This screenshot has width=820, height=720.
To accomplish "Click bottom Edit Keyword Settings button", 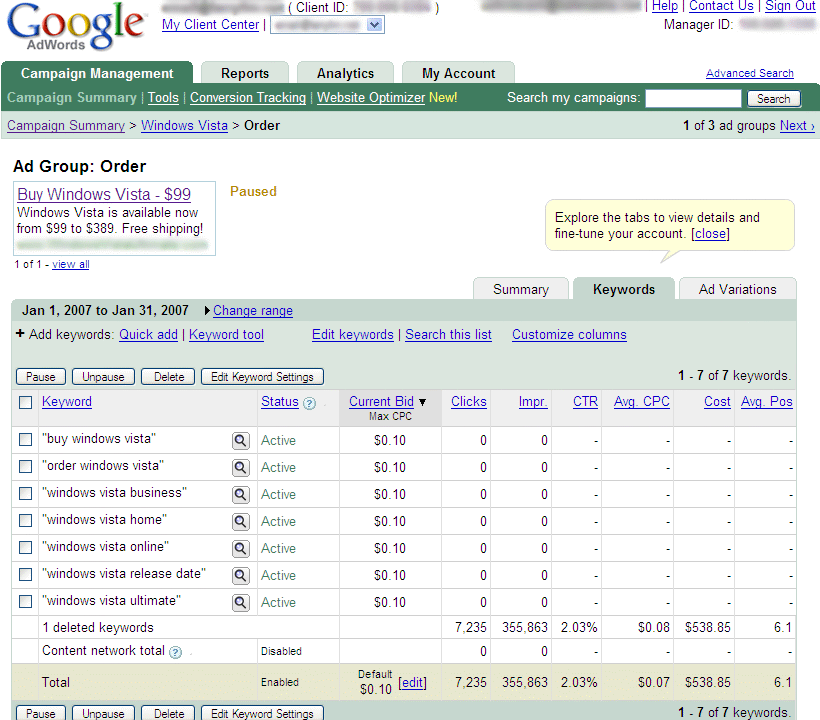I will (262, 713).
